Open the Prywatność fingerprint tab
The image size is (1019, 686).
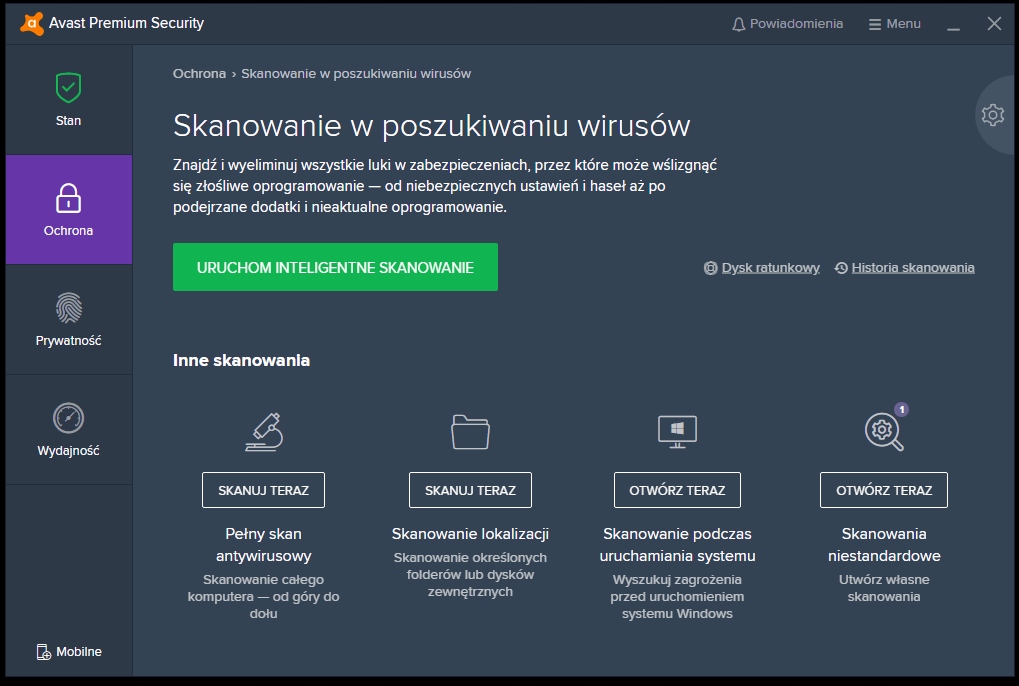click(x=68, y=320)
